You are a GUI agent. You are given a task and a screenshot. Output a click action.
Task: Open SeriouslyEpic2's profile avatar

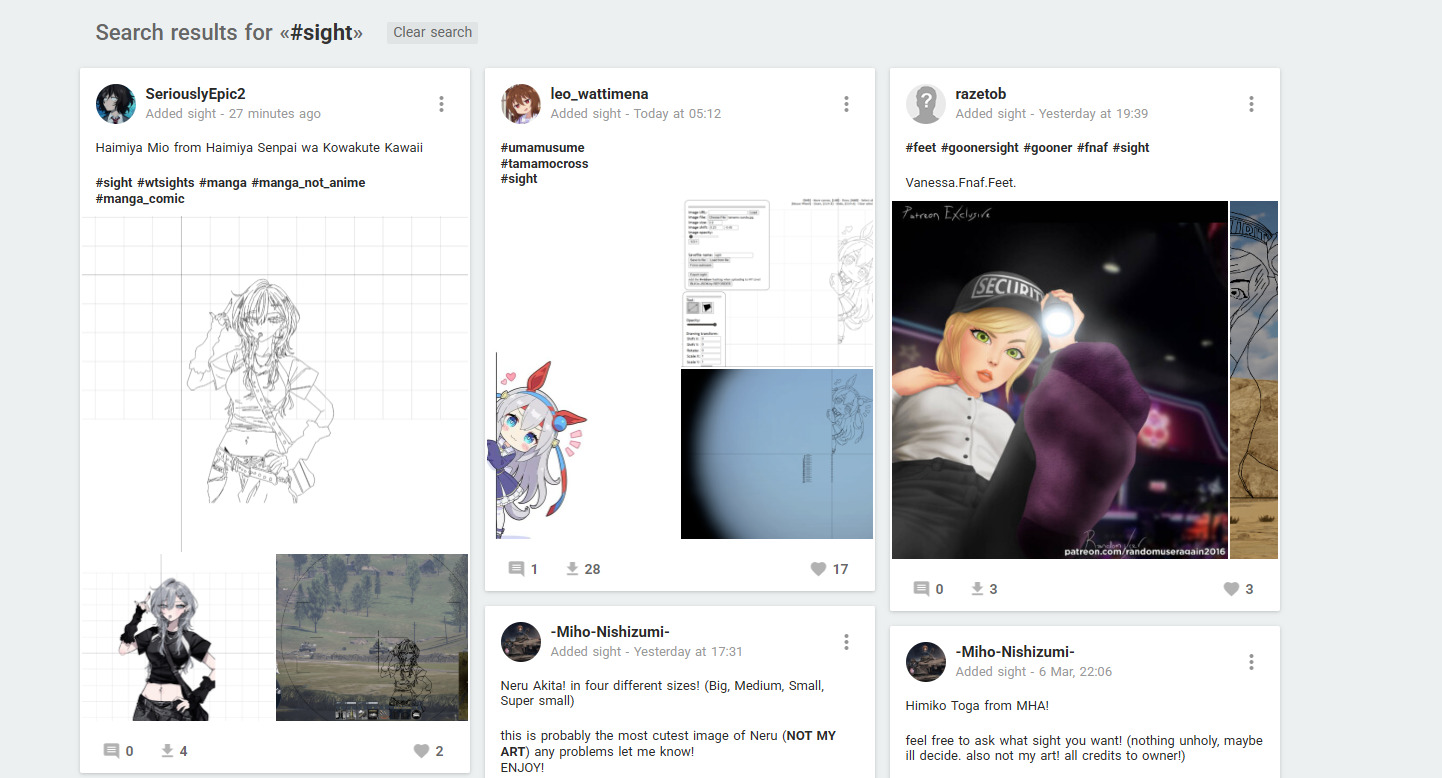click(116, 104)
